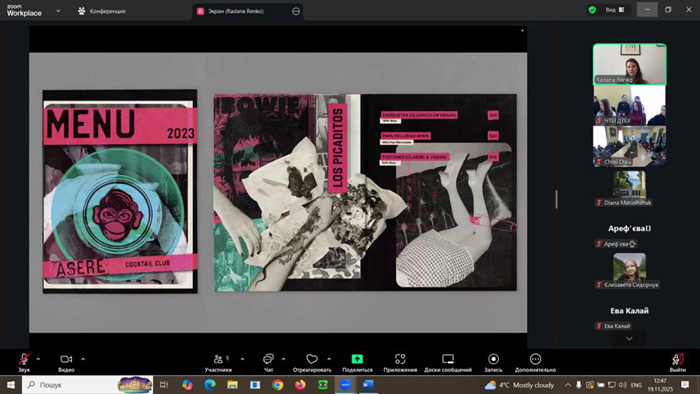Select the Экран (Radana Renko) tab

(x=243, y=12)
